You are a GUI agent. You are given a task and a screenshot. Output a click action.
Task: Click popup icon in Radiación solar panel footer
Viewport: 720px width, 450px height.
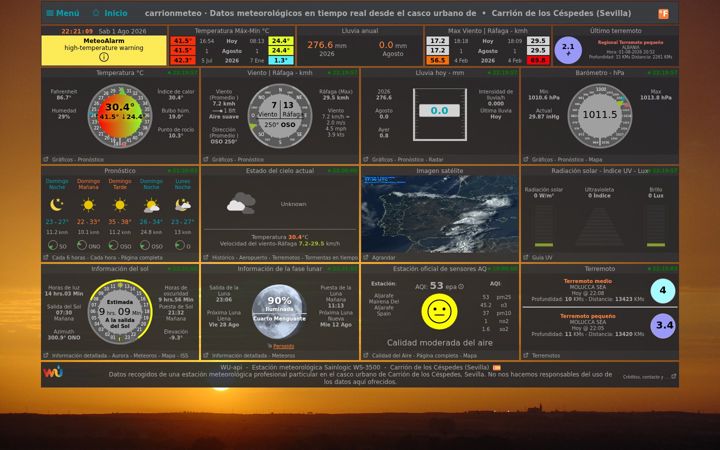[x=526, y=258]
